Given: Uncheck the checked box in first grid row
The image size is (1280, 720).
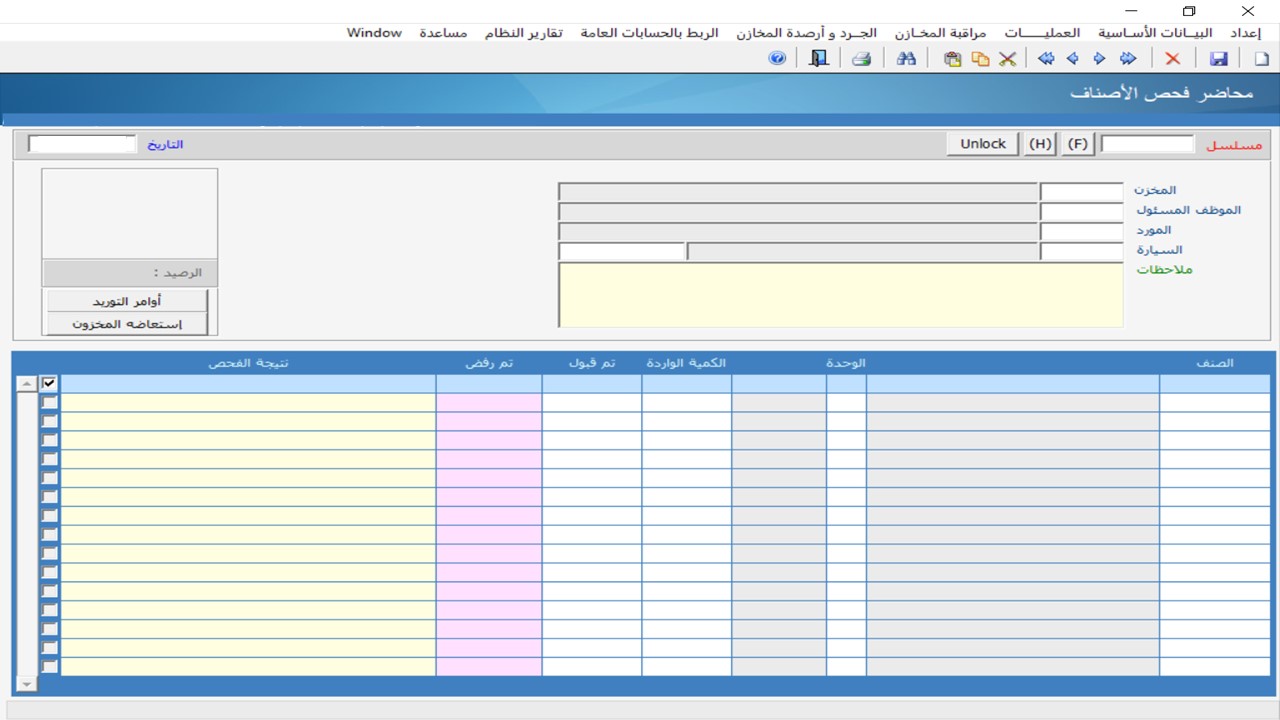Looking at the screenshot, I should coord(49,383).
